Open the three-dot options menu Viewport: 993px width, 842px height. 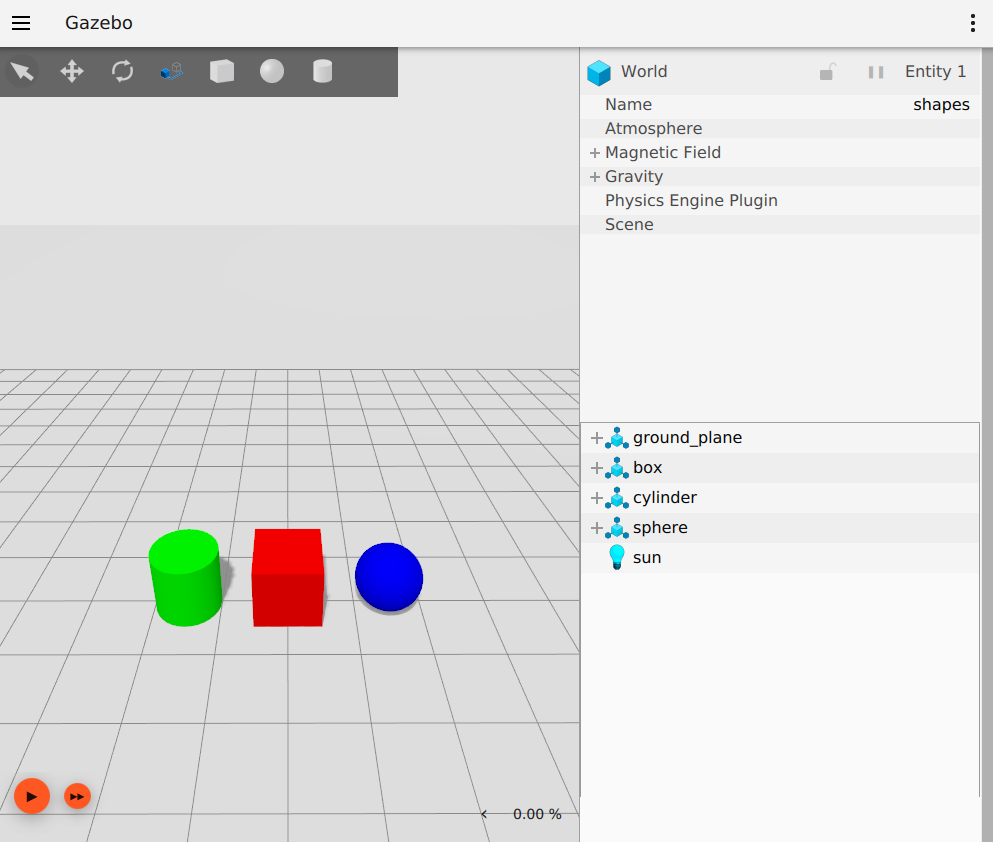[973, 23]
